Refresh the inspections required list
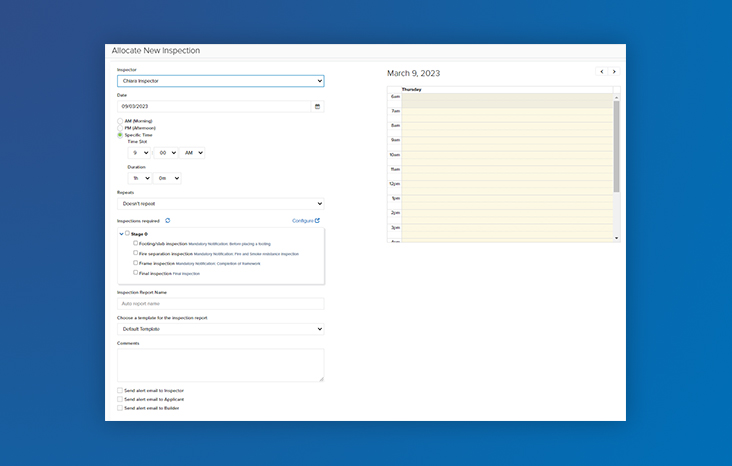 [168, 220]
